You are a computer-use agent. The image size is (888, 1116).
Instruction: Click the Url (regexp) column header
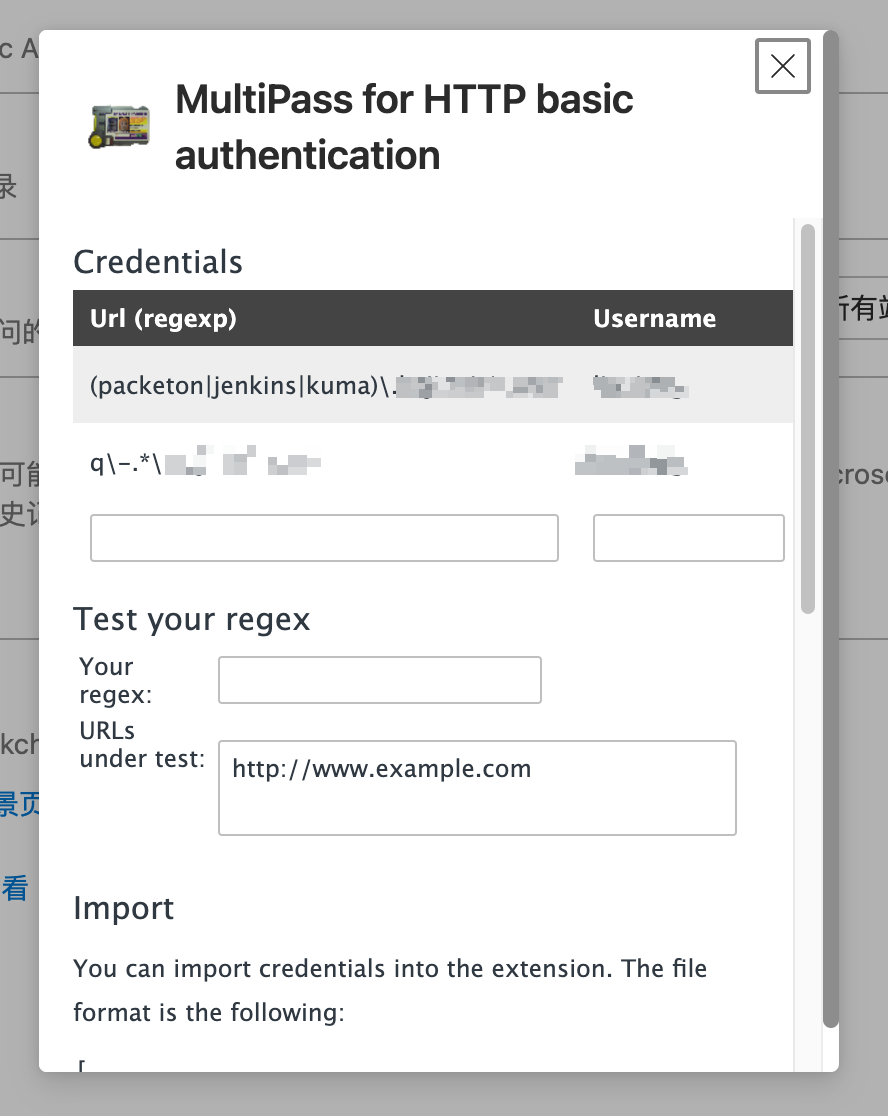pos(163,318)
